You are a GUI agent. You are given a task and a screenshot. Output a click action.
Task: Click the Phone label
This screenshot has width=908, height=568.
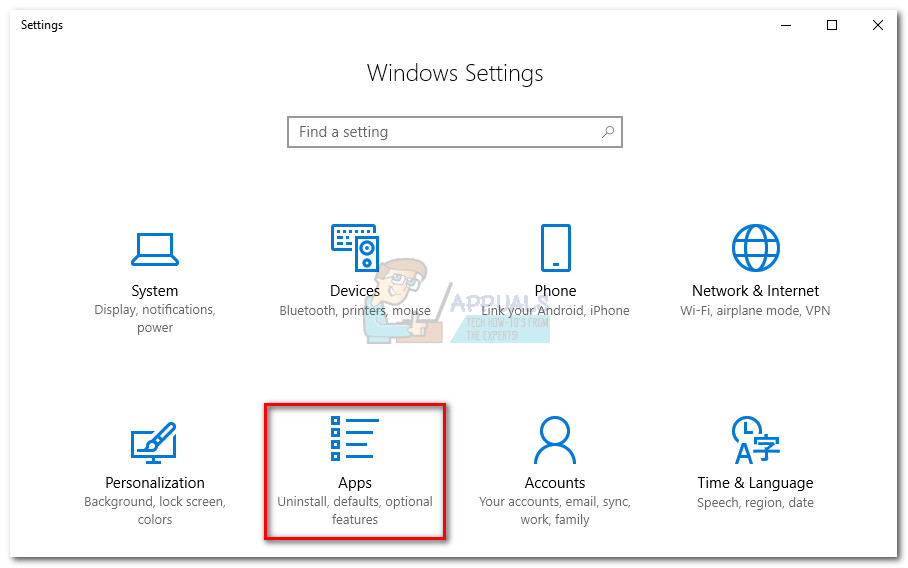tap(555, 291)
